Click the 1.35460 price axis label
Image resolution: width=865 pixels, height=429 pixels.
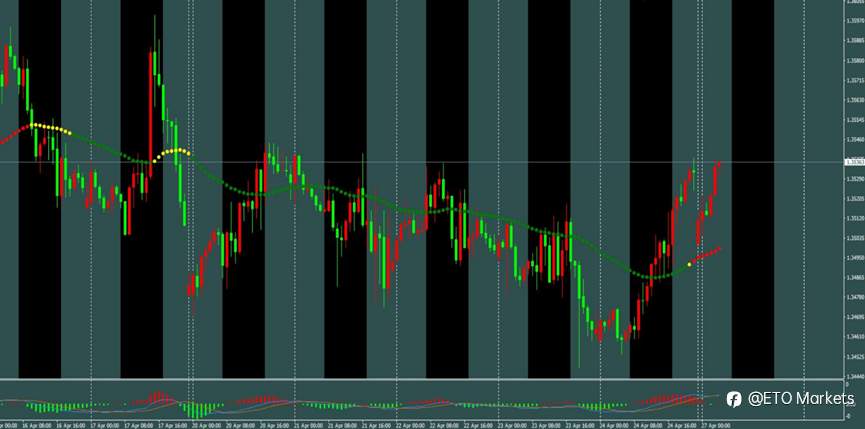[855, 140]
